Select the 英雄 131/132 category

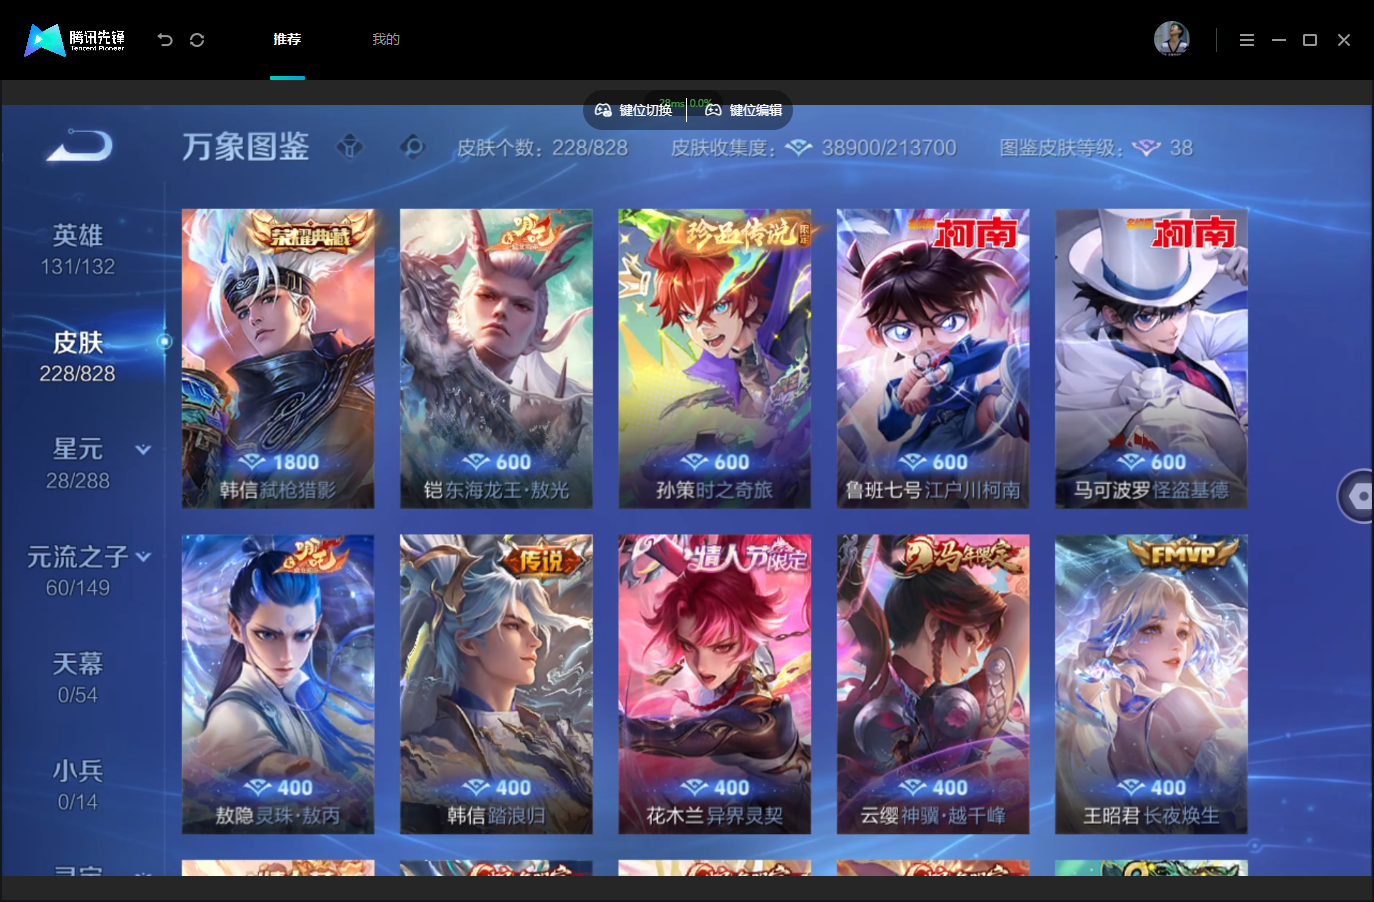[78, 250]
